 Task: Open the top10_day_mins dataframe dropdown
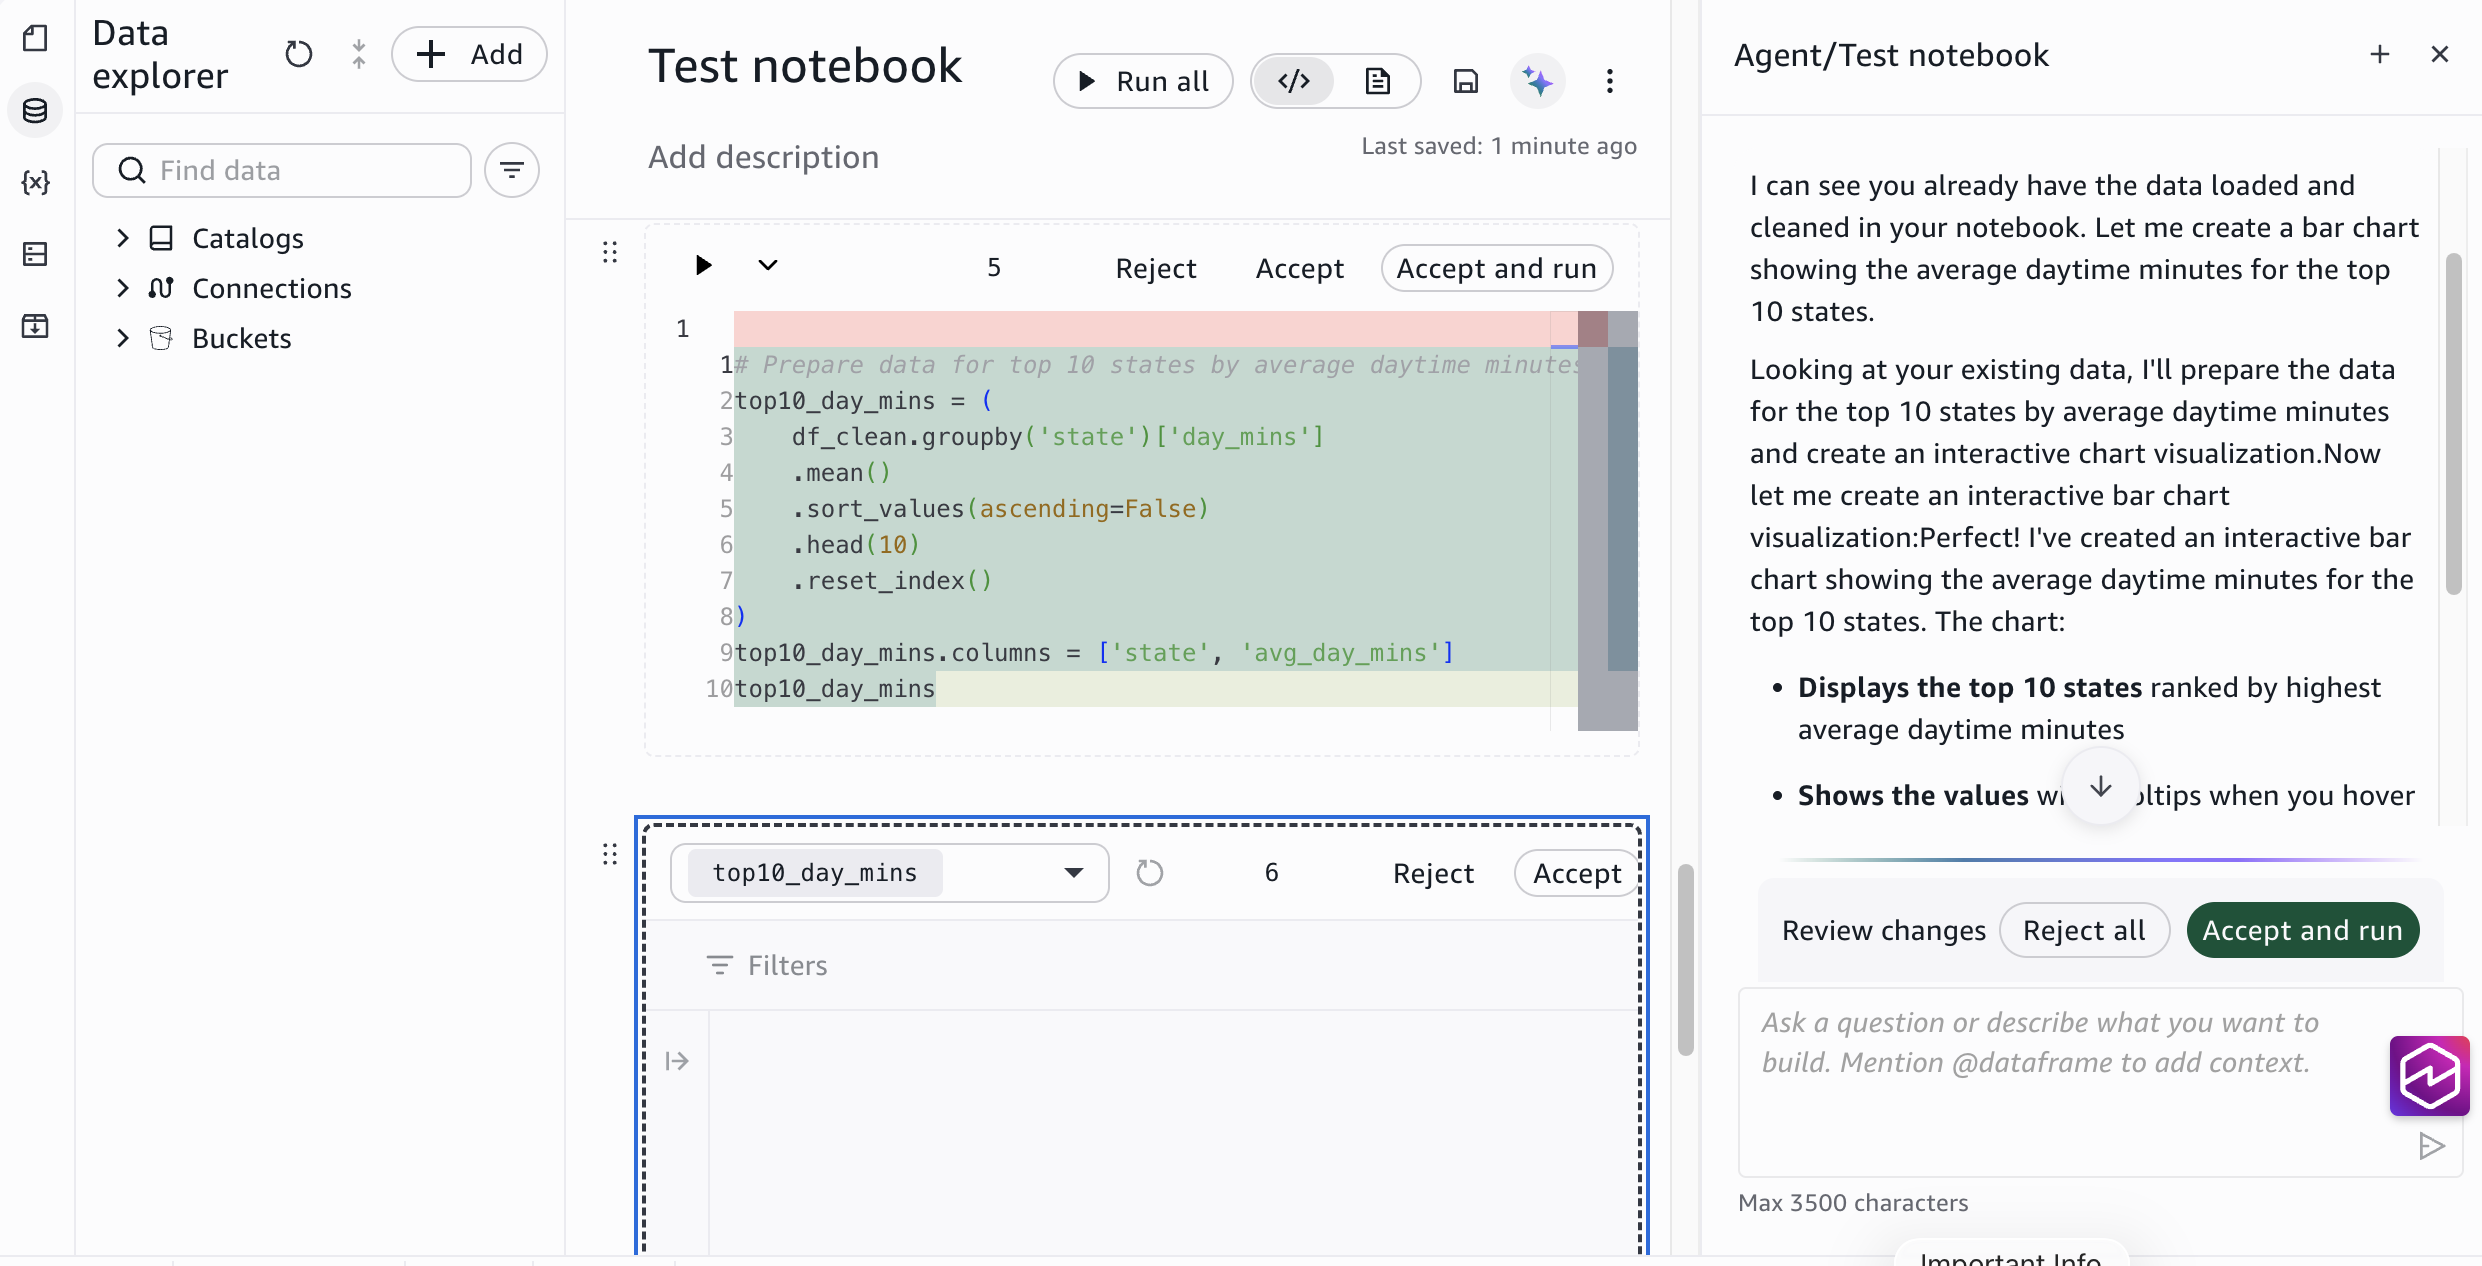coord(890,873)
